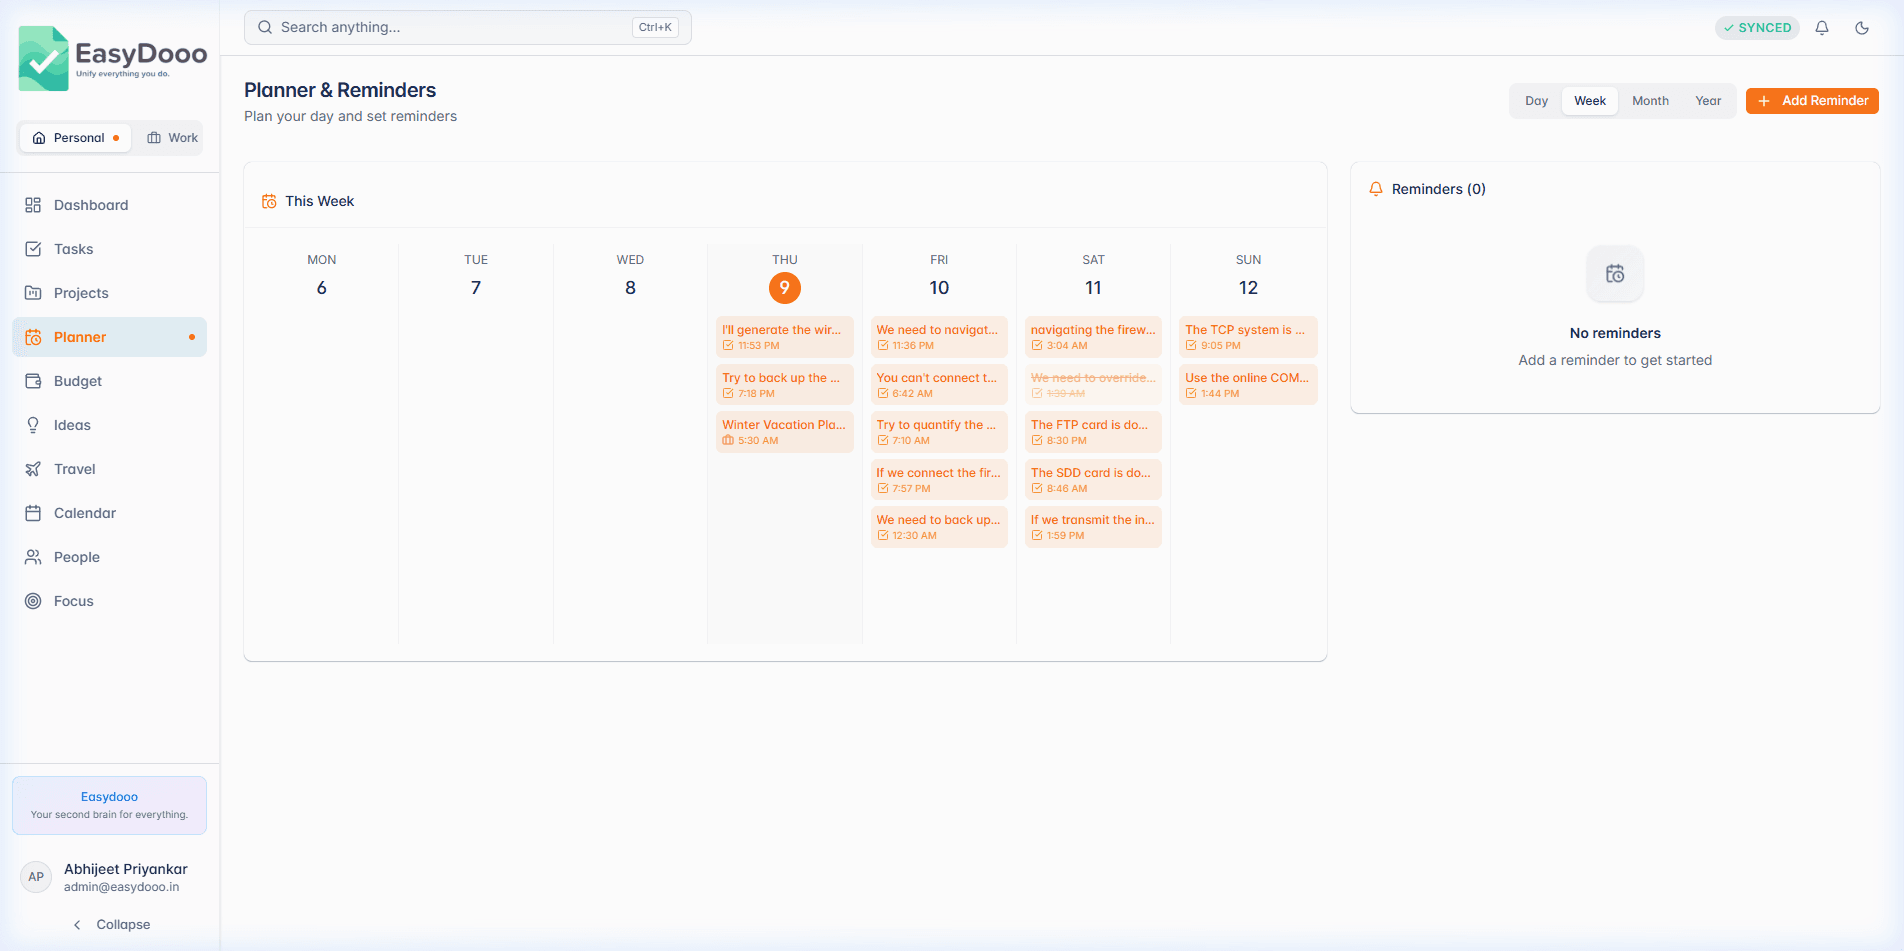Open the notifications bell icon

1822,28
